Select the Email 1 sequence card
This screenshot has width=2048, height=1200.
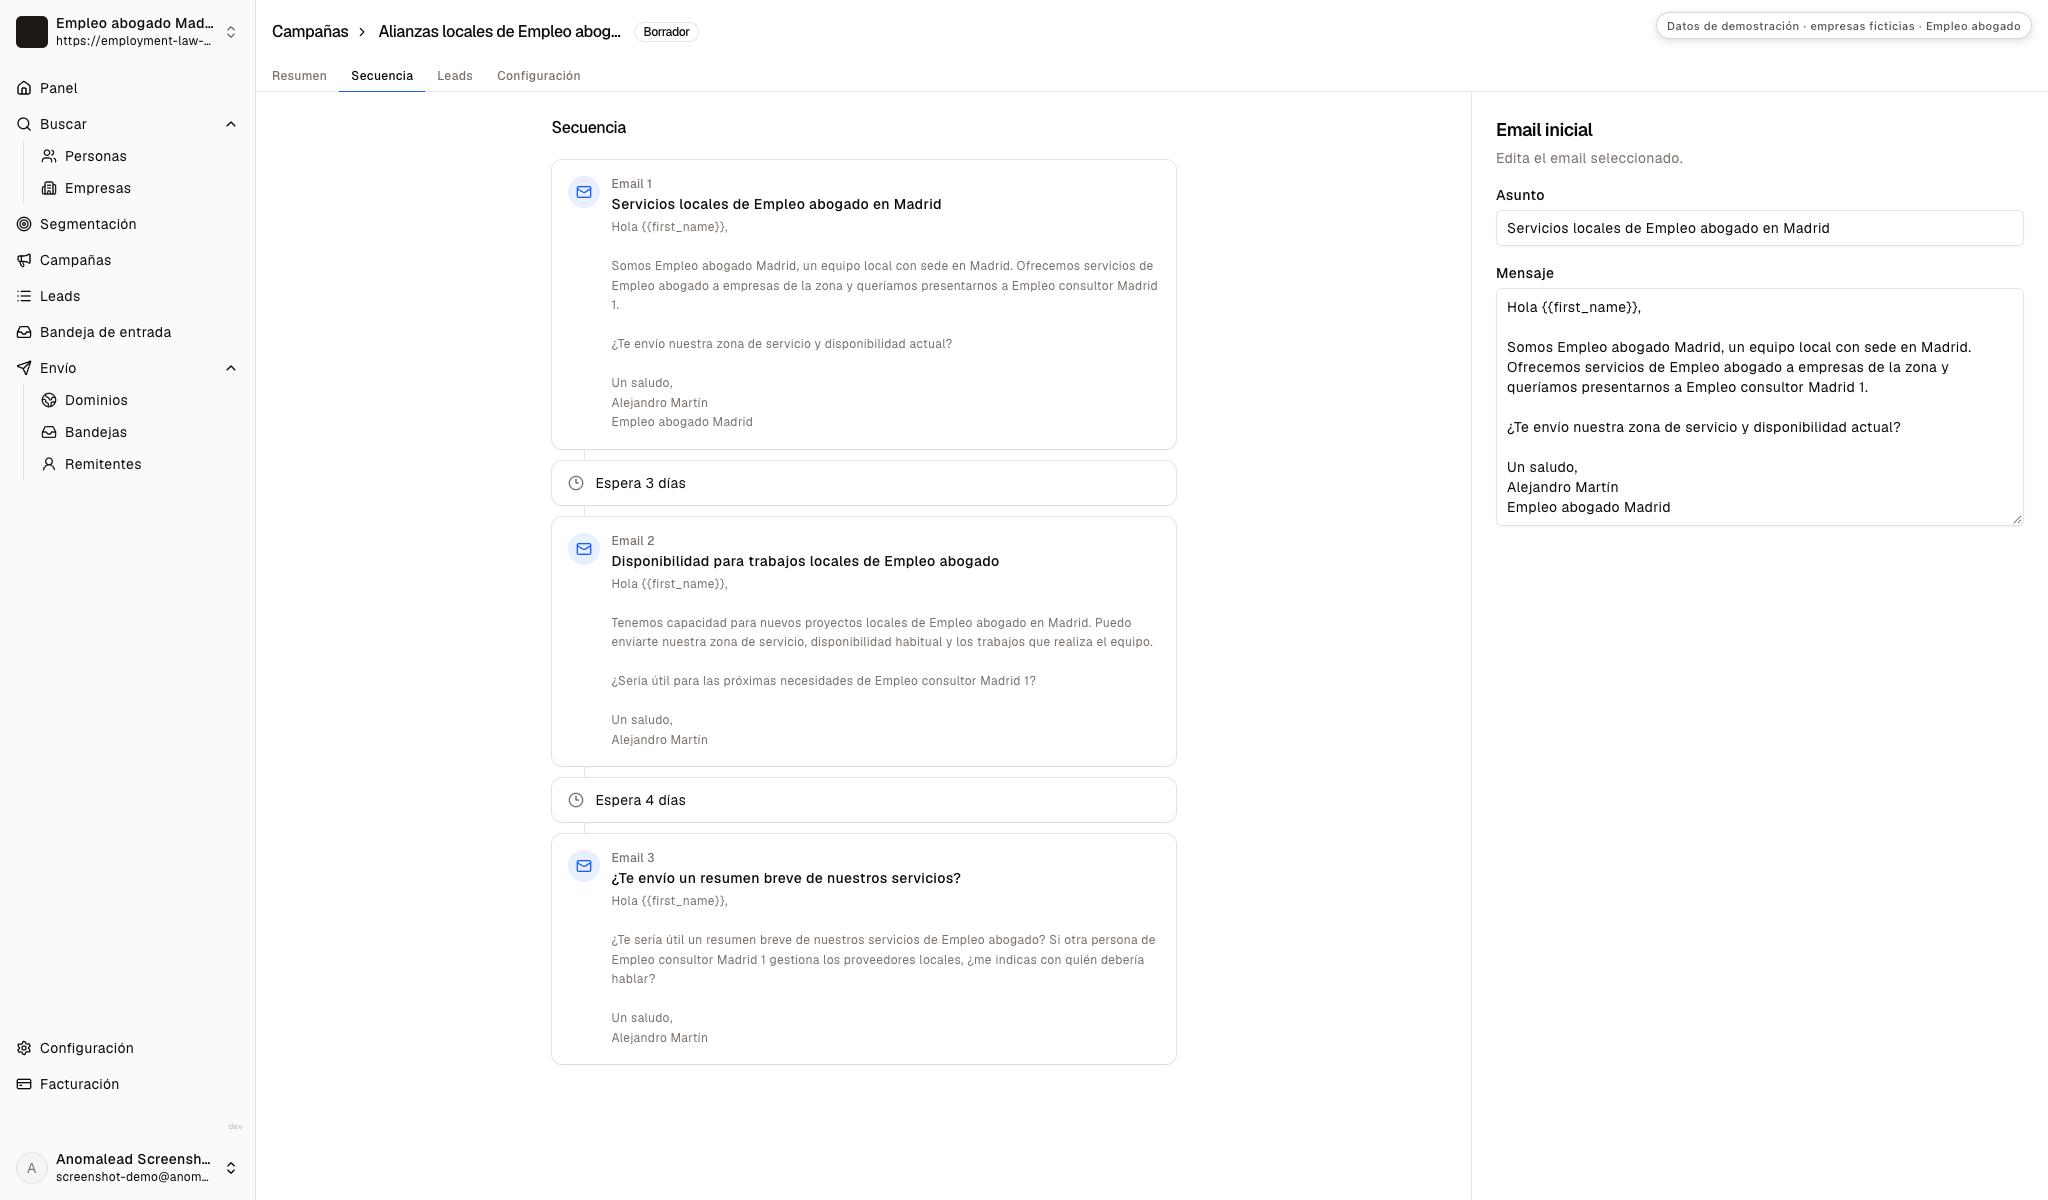point(864,304)
